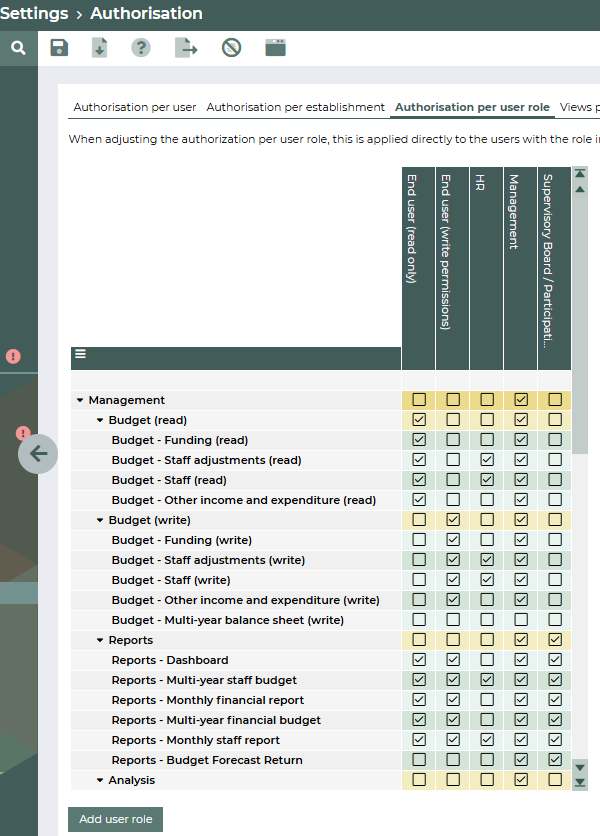The height and width of the screenshot is (836, 600).
Task: Click the window icon in the toolbar
Action: 275,48
